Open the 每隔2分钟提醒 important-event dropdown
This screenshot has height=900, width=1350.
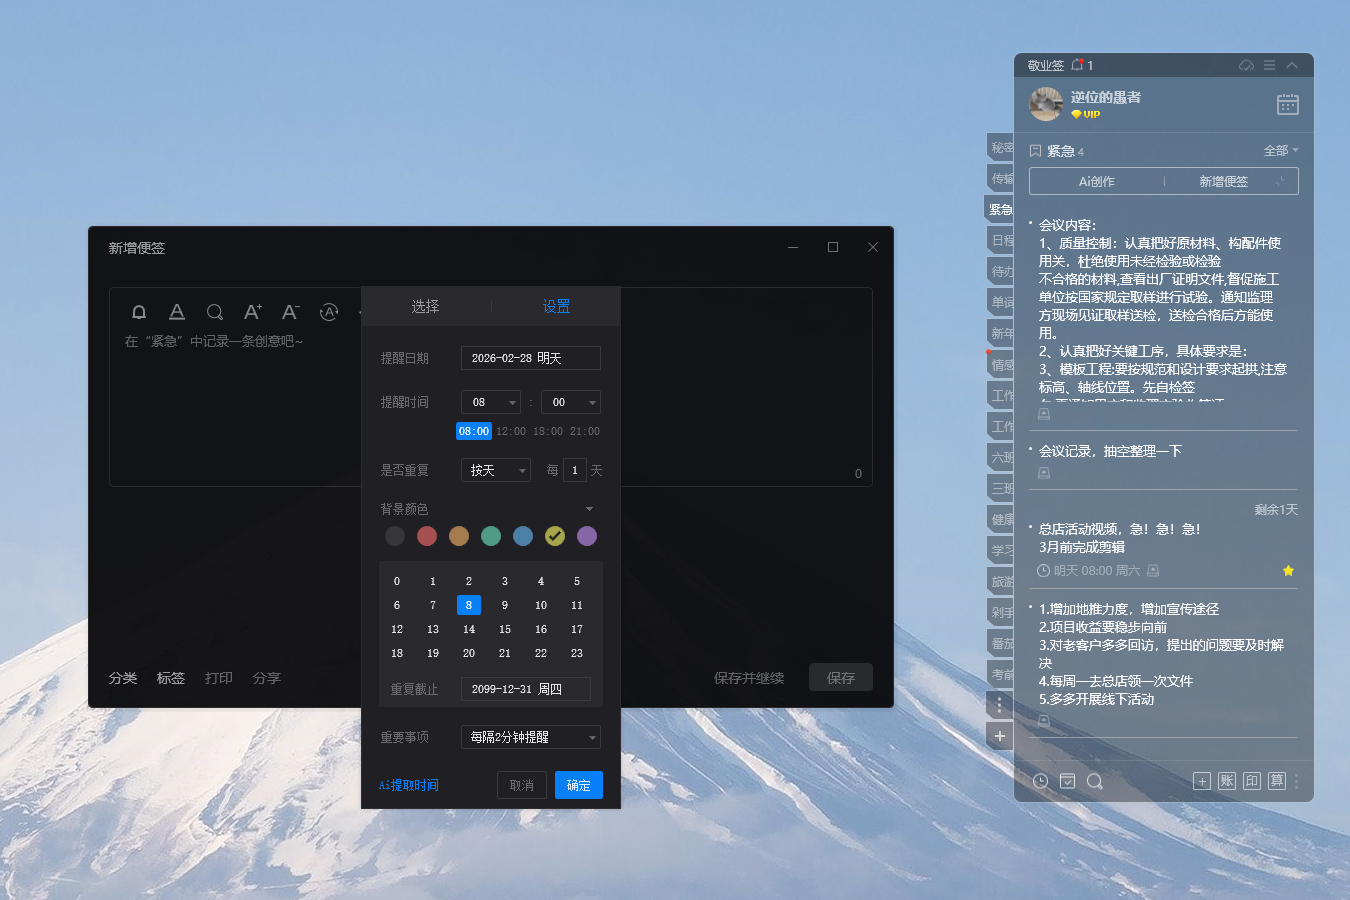click(529, 737)
